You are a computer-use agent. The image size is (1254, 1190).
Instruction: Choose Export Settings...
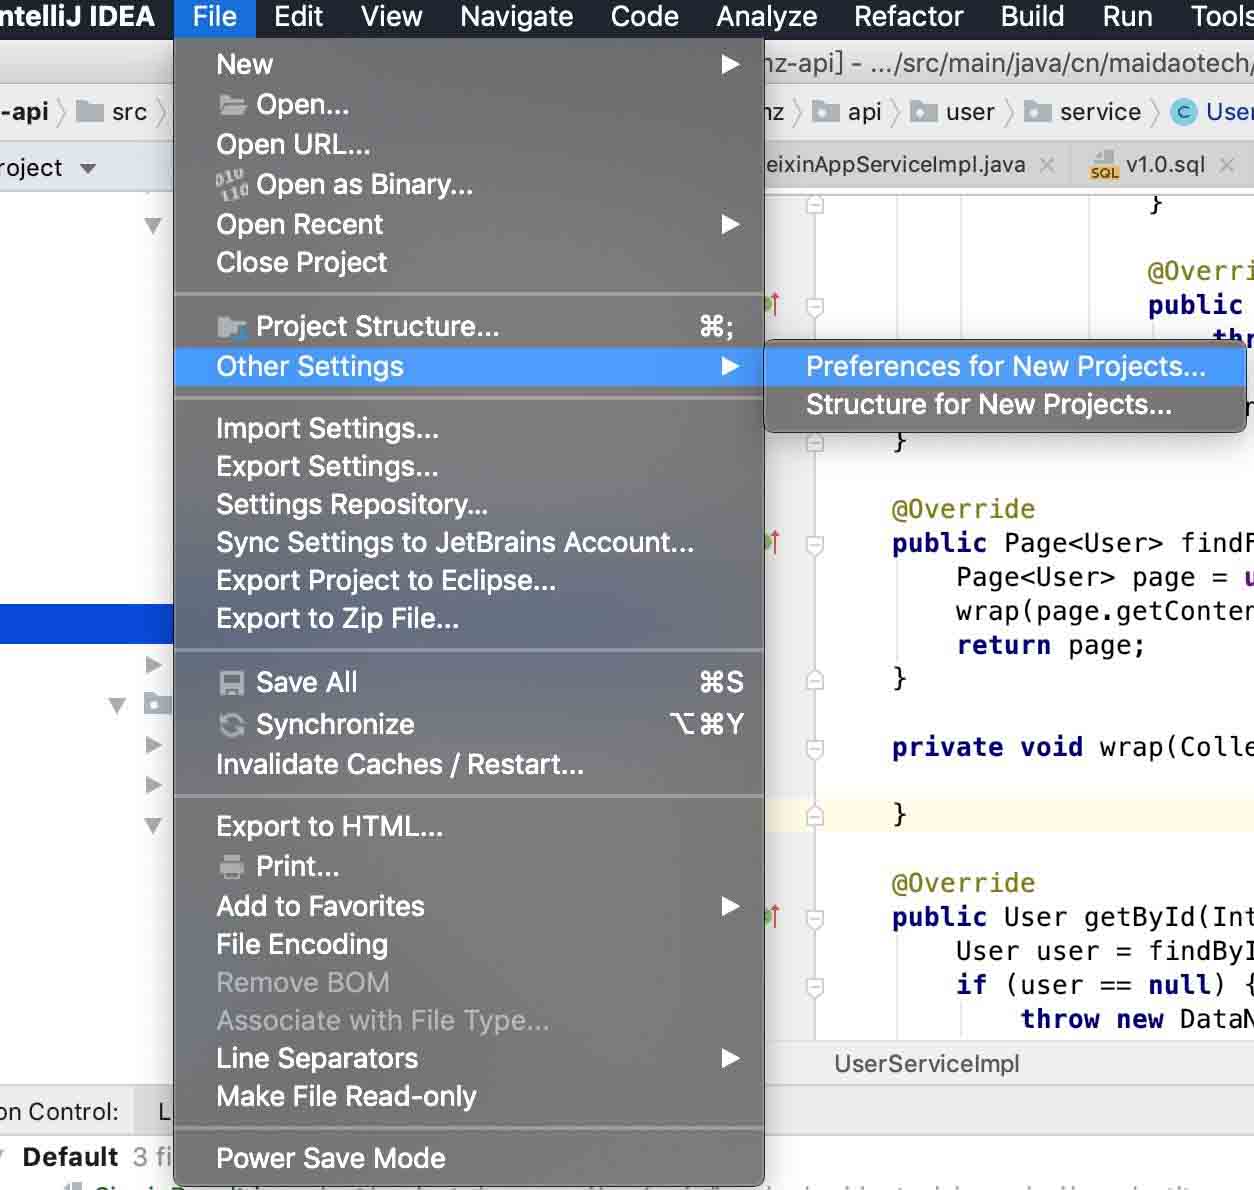click(x=469, y=467)
